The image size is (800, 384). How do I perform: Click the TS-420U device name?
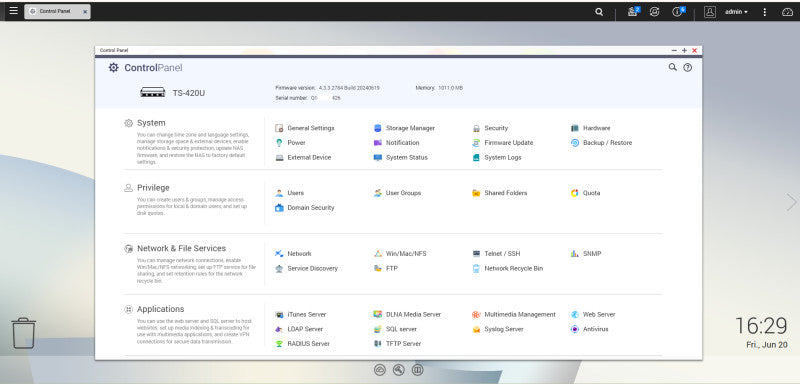click(x=188, y=93)
